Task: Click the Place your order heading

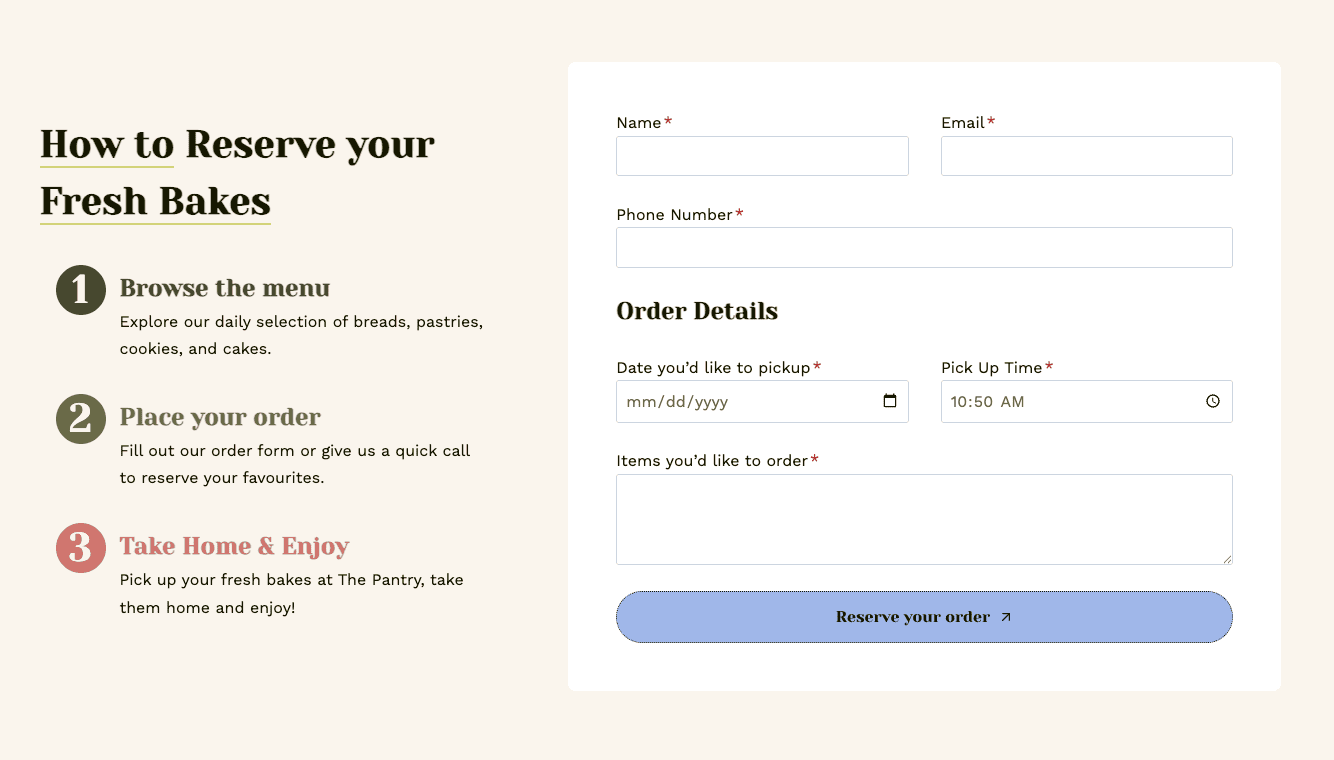Action: click(x=220, y=417)
